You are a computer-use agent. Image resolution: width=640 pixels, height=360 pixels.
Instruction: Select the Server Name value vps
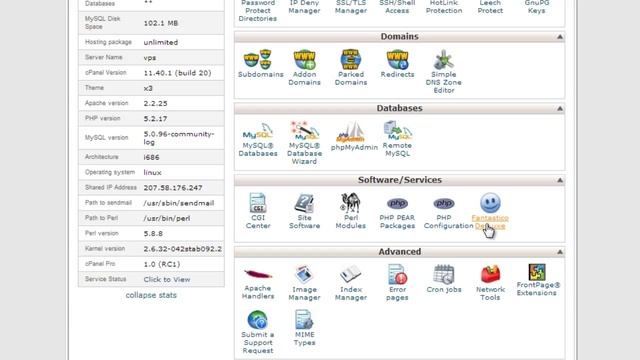pyautogui.click(x=149, y=58)
